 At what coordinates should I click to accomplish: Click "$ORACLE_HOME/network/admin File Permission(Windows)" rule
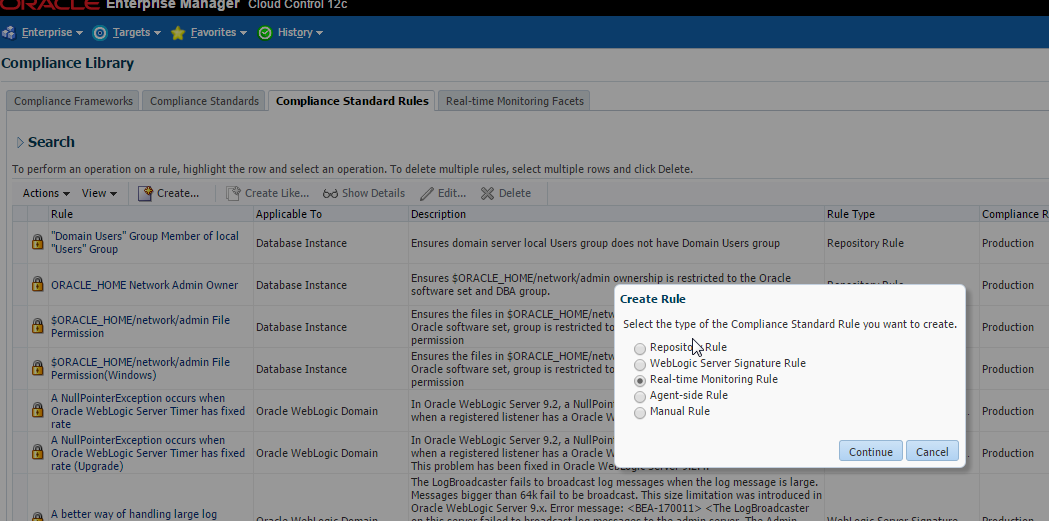coord(140,369)
